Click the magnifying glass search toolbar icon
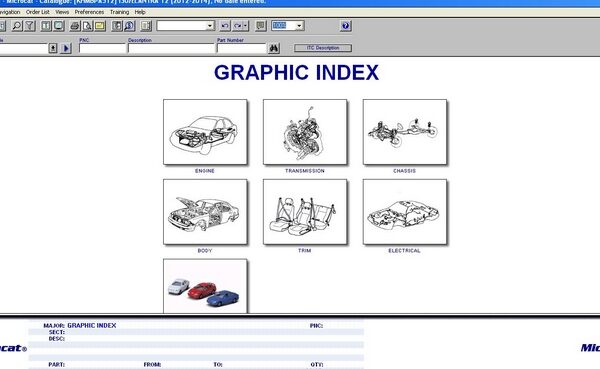This screenshot has height=369, width=600. point(17,26)
